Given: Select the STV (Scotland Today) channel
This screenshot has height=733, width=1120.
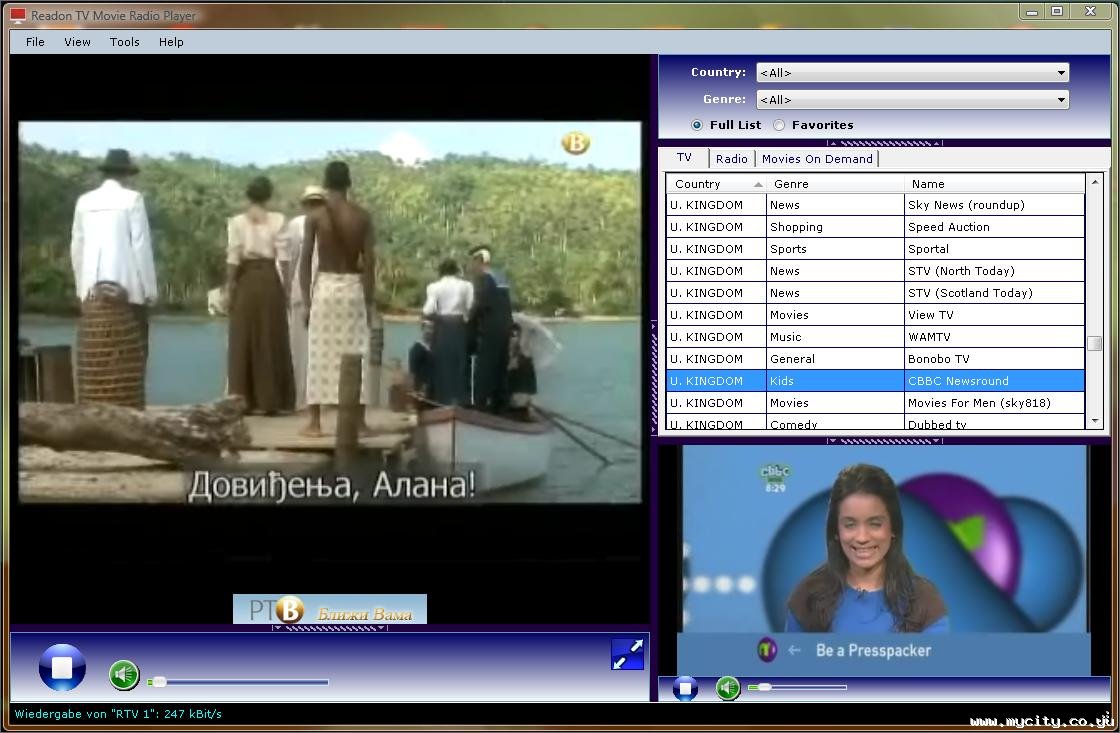Looking at the screenshot, I should (875, 293).
